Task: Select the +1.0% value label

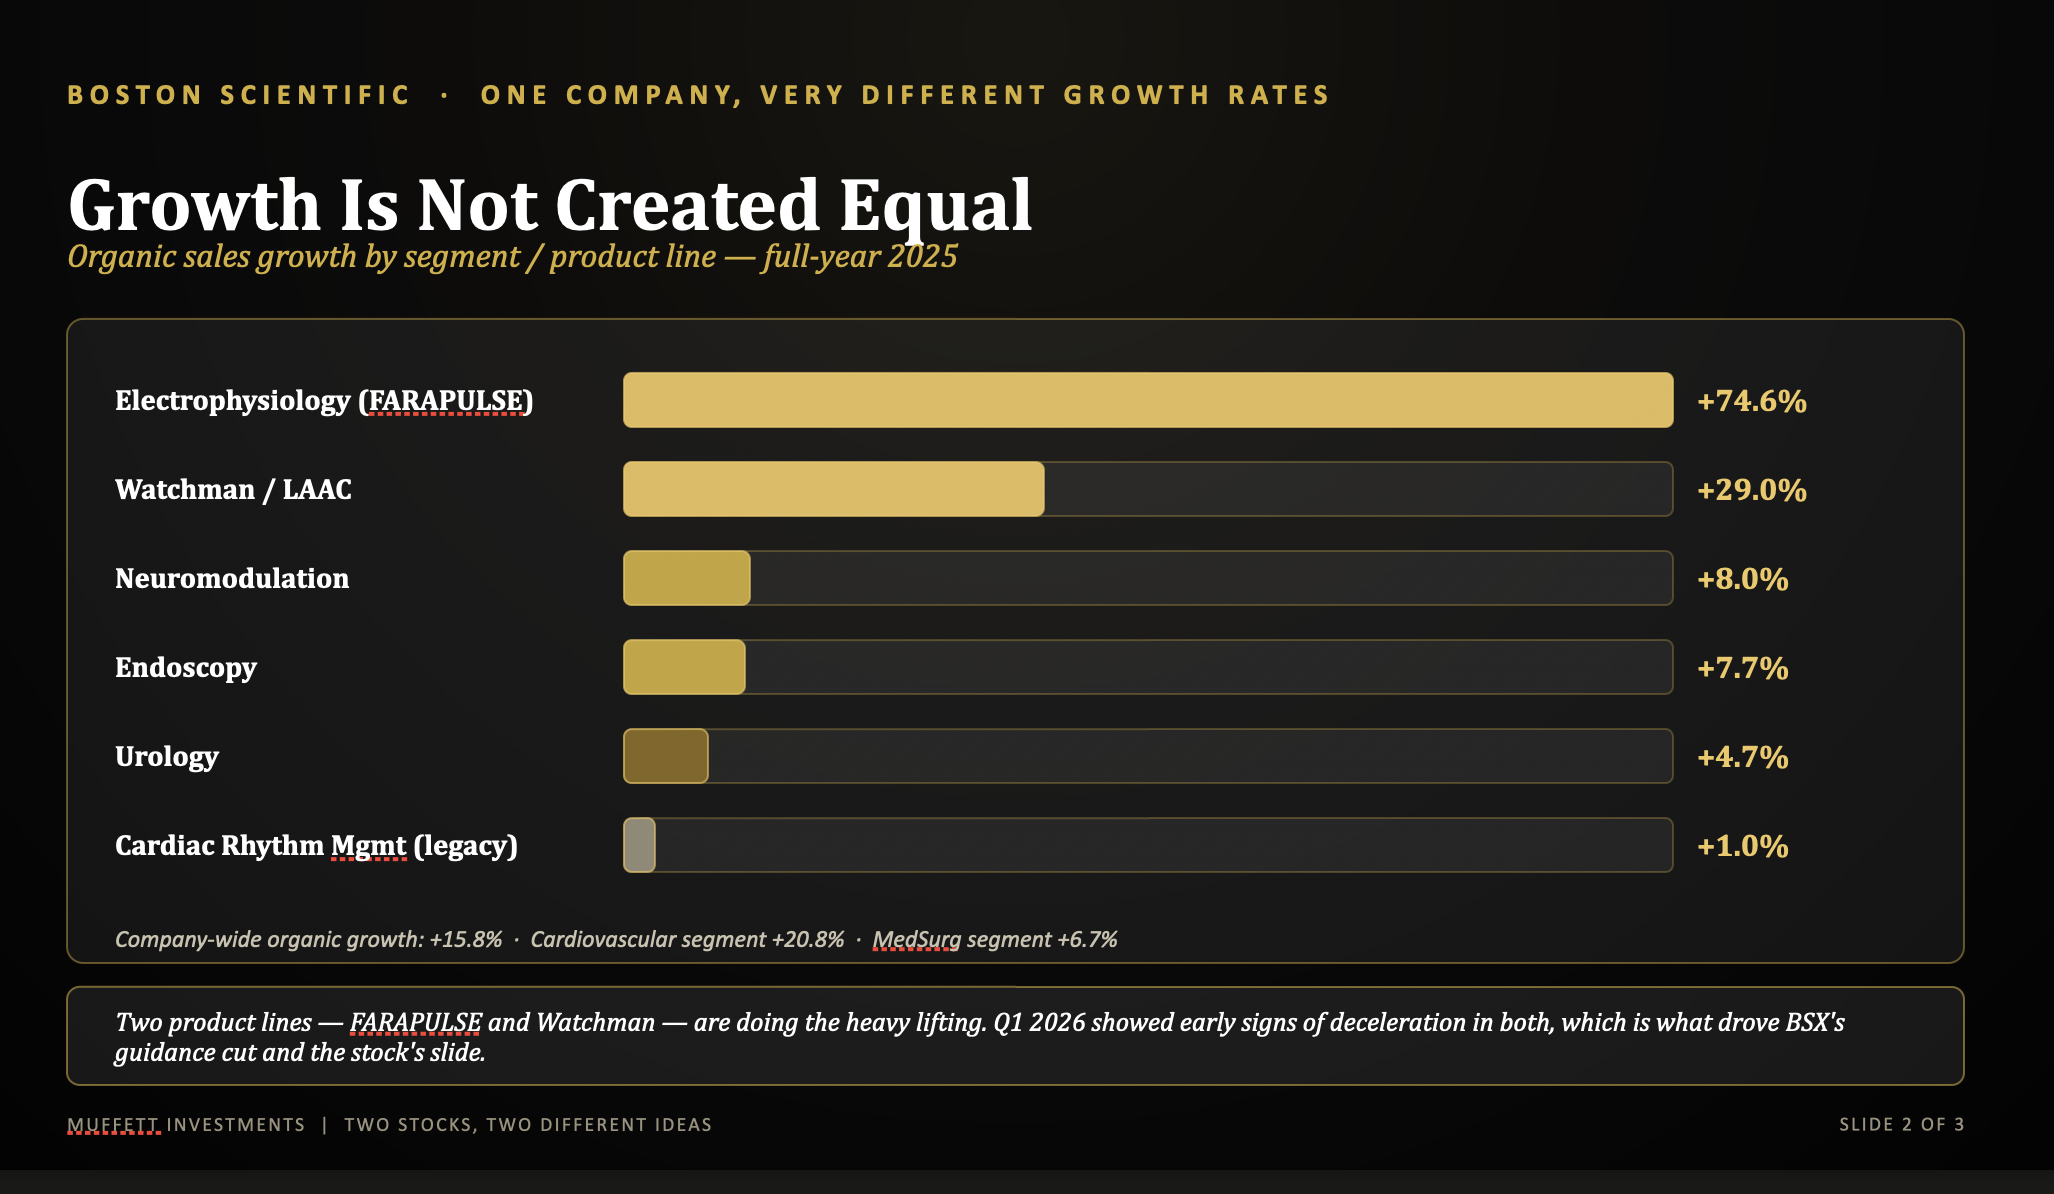Action: (1743, 846)
